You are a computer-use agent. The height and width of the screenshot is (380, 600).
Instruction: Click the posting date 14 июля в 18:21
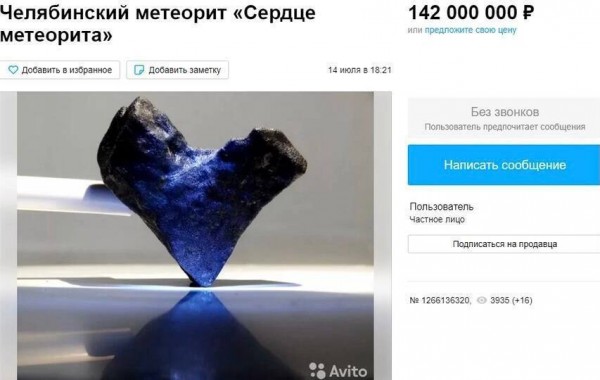tap(360, 70)
